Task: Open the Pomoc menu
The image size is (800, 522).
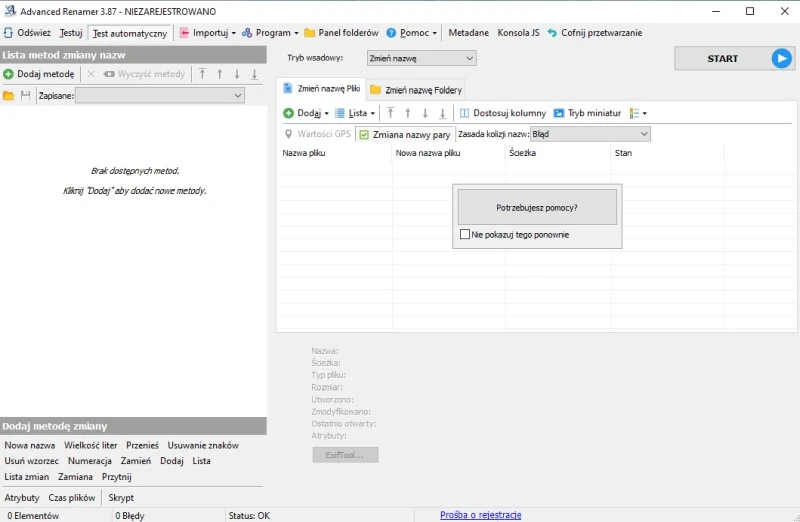Action: tap(413, 33)
